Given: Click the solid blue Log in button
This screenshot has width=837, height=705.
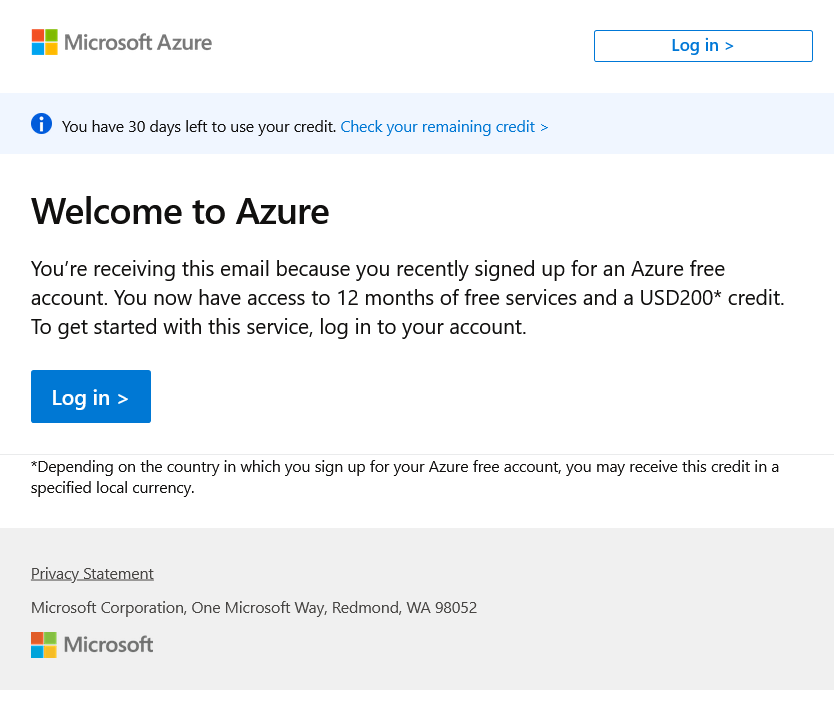Looking at the screenshot, I should pyautogui.click(x=91, y=397).
